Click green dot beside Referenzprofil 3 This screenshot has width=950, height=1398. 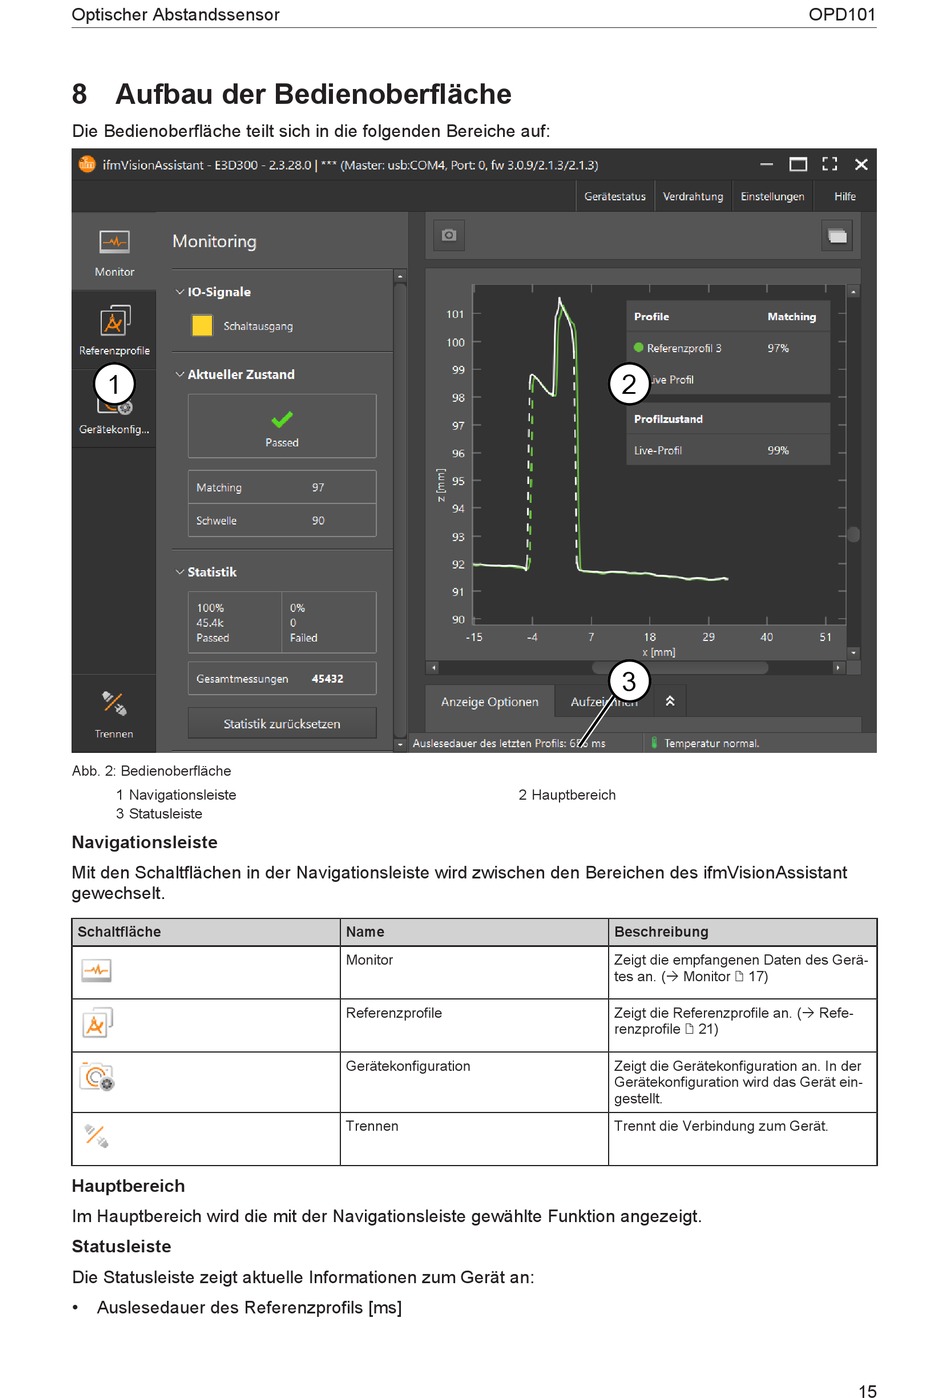pos(638,348)
